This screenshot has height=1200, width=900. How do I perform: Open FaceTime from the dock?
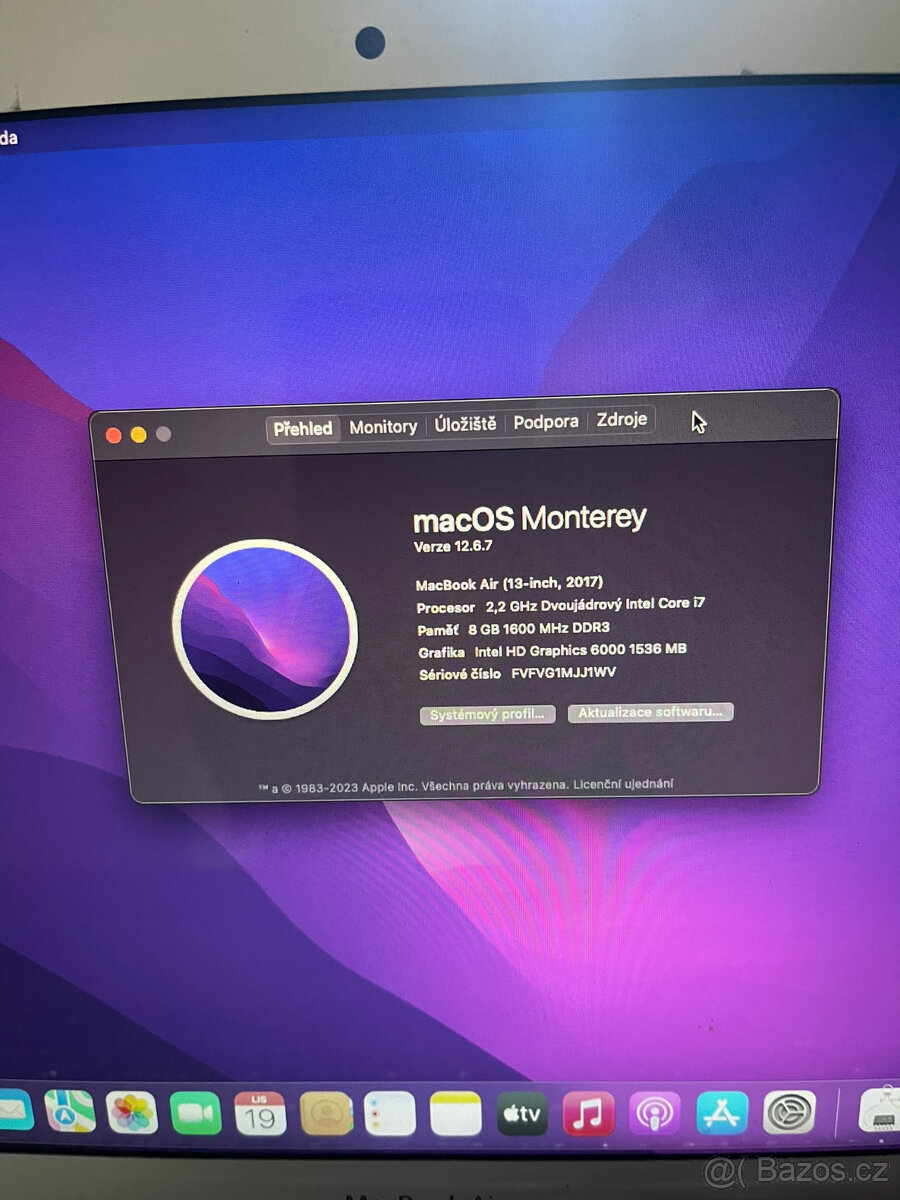point(196,1113)
